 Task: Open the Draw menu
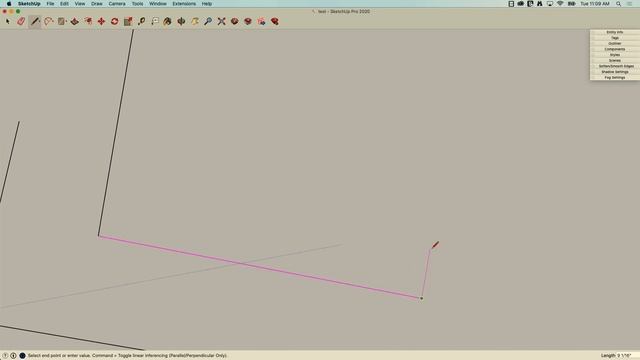(x=97, y=4)
